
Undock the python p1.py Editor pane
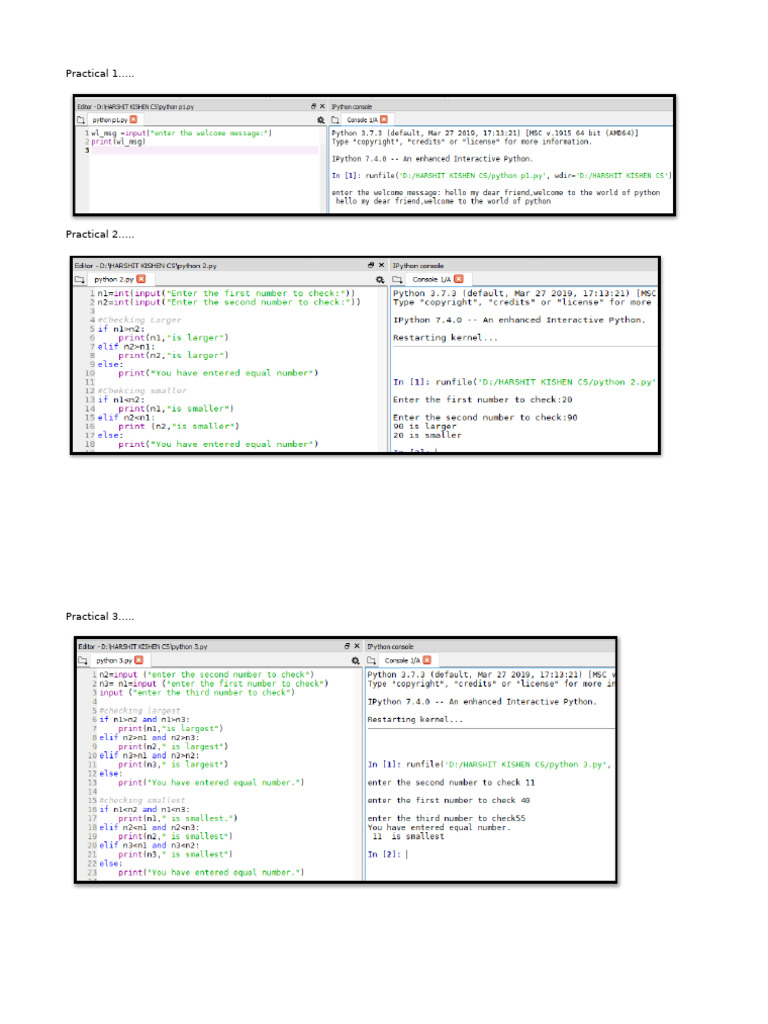313,106
